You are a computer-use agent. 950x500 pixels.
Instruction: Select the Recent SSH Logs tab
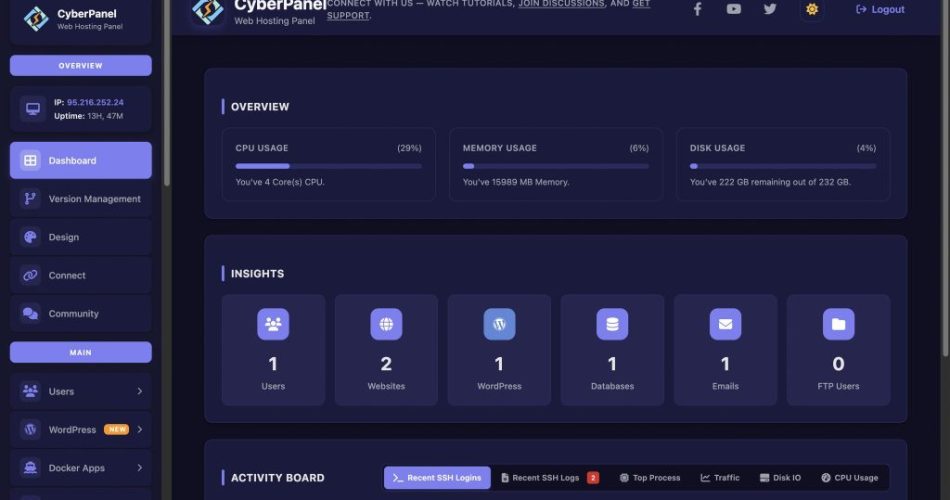click(x=550, y=478)
